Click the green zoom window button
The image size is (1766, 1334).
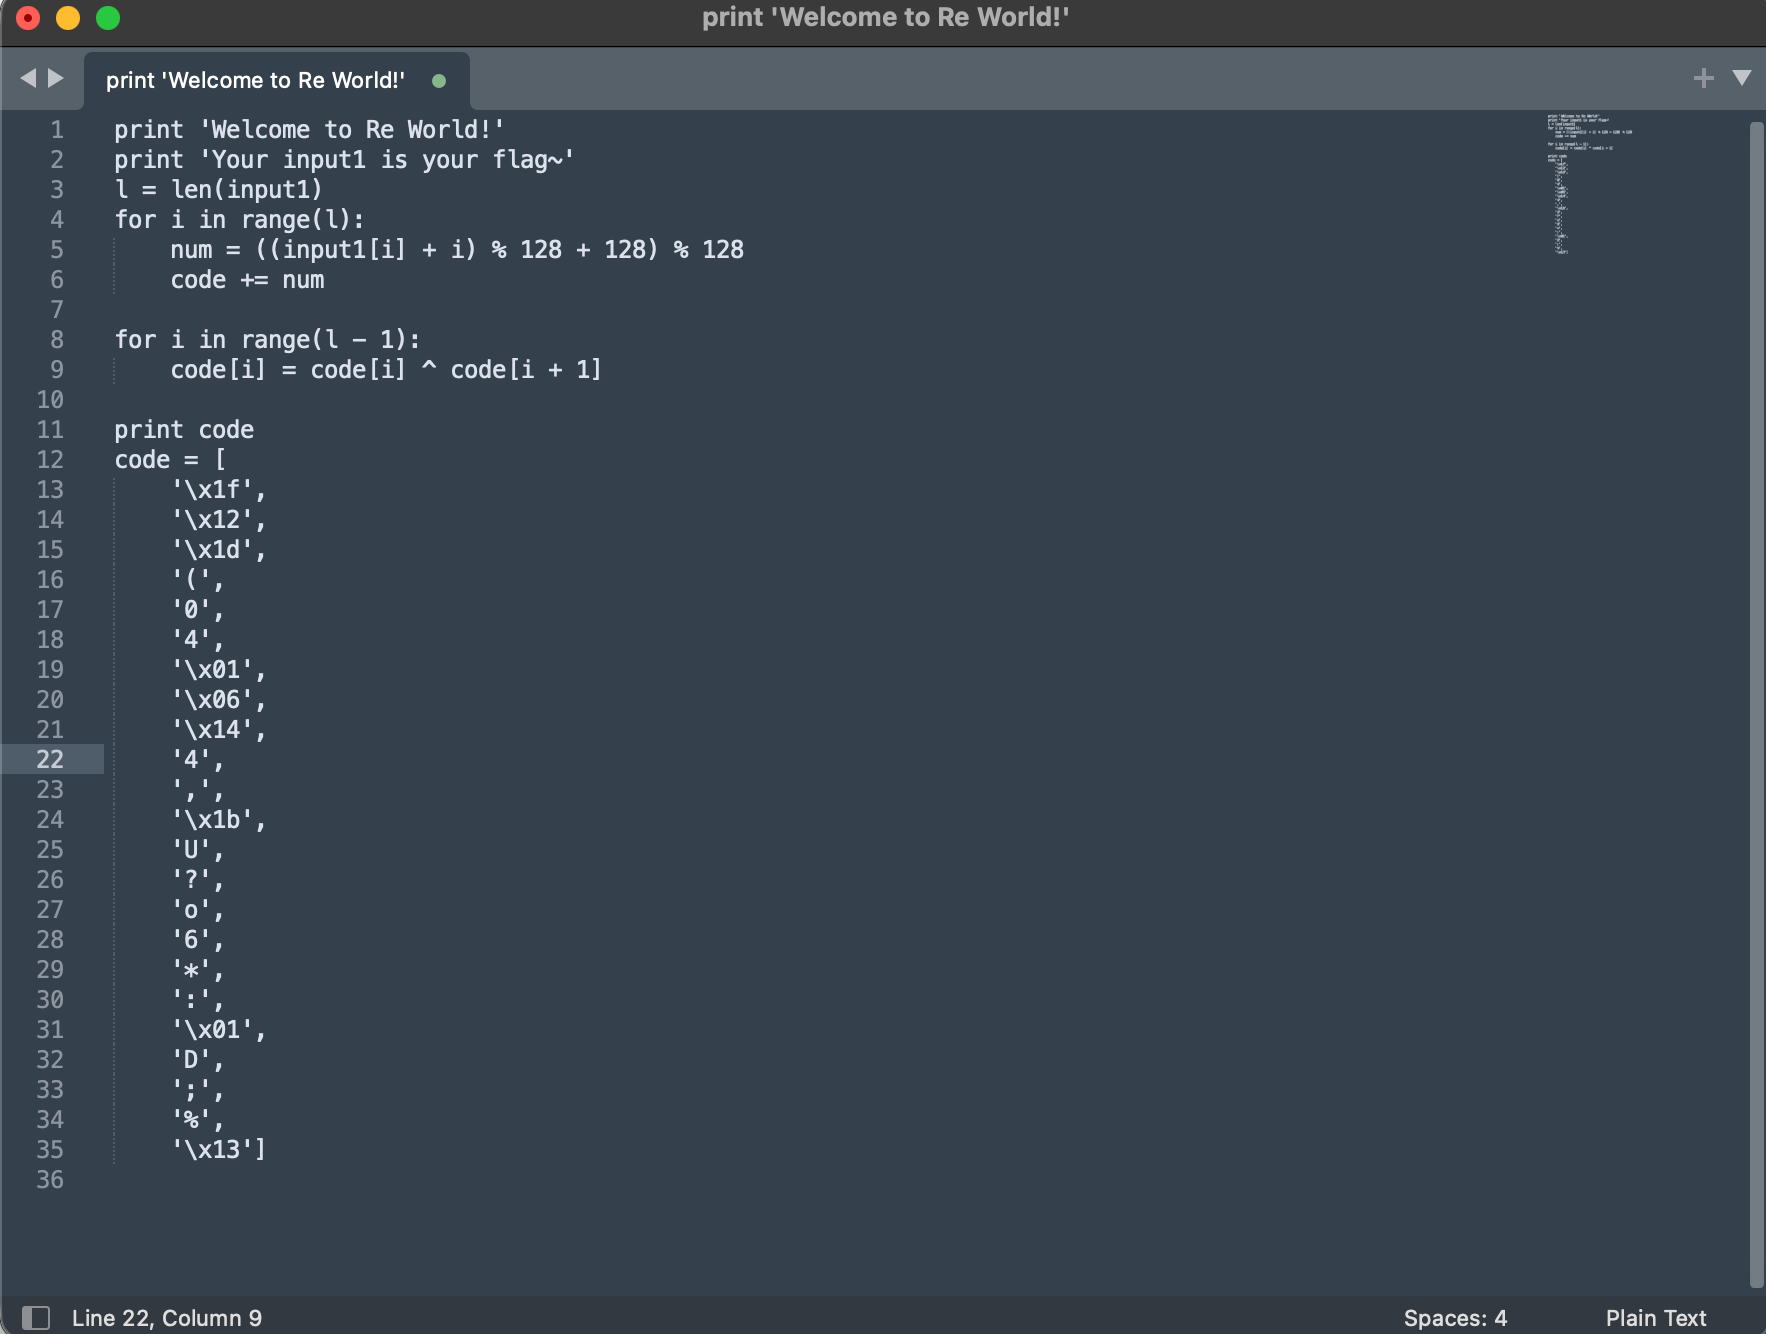tap(108, 18)
